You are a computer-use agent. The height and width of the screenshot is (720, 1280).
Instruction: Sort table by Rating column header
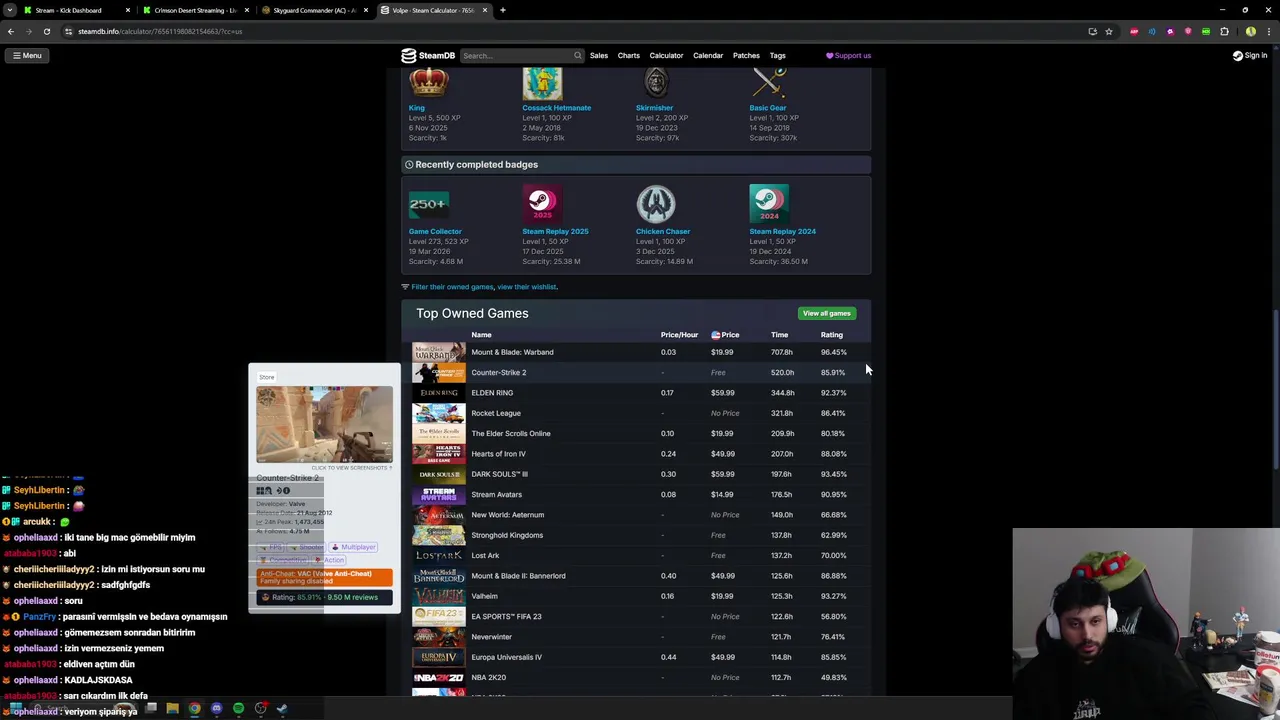832,335
